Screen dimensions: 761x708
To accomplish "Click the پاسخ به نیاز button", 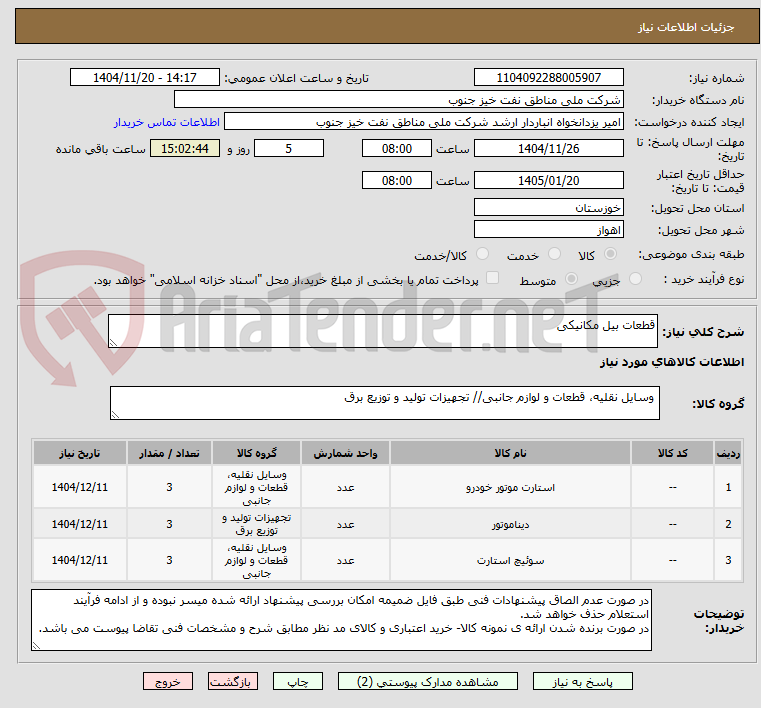I will coord(582,681).
